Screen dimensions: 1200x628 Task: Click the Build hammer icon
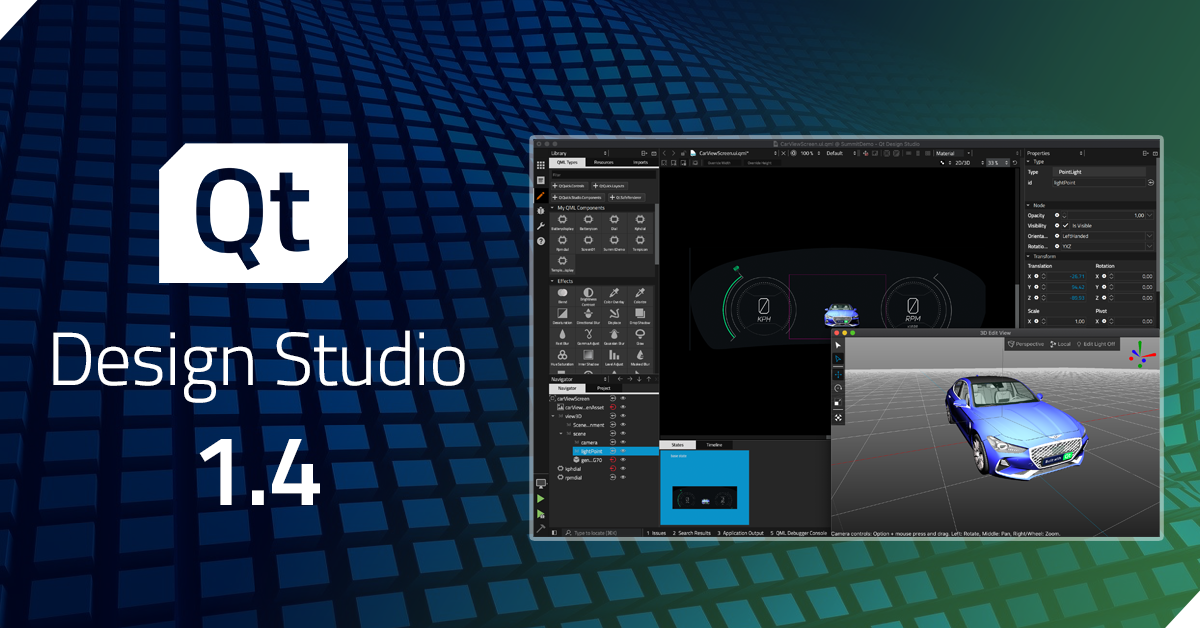[541, 527]
